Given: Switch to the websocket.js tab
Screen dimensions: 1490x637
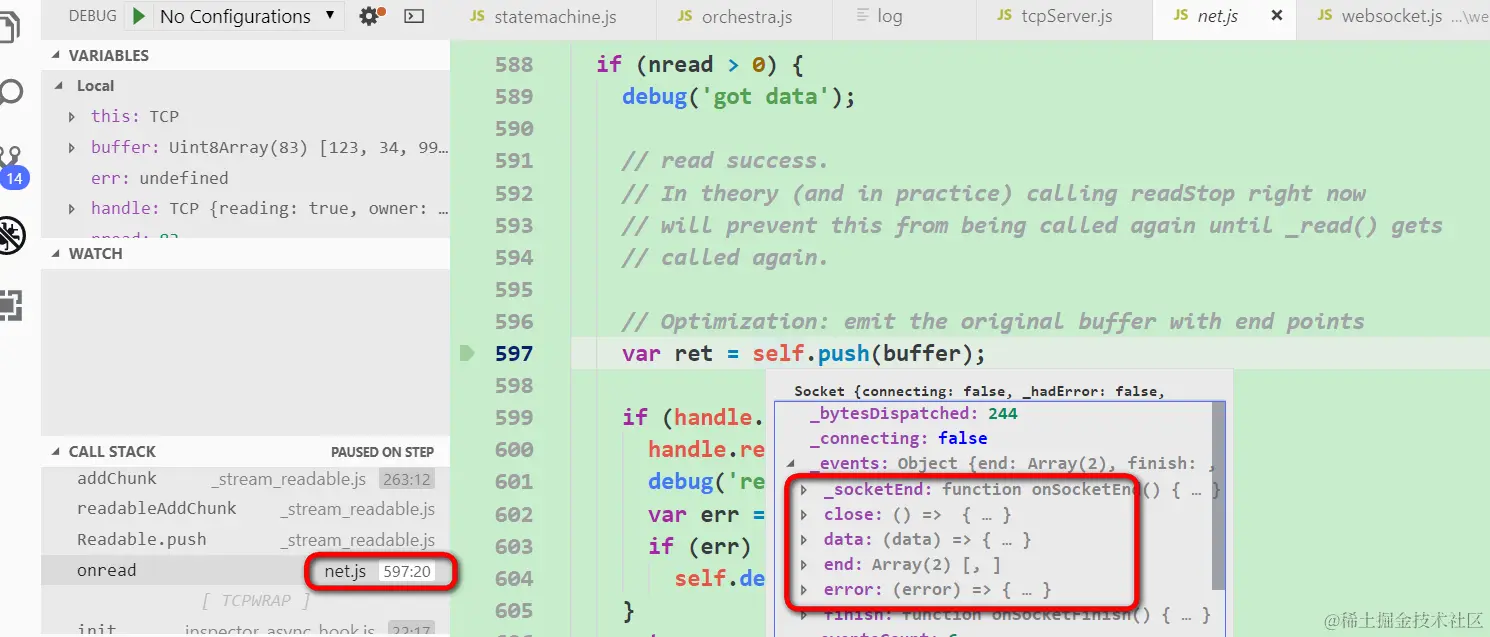Looking at the screenshot, I should (1392, 17).
